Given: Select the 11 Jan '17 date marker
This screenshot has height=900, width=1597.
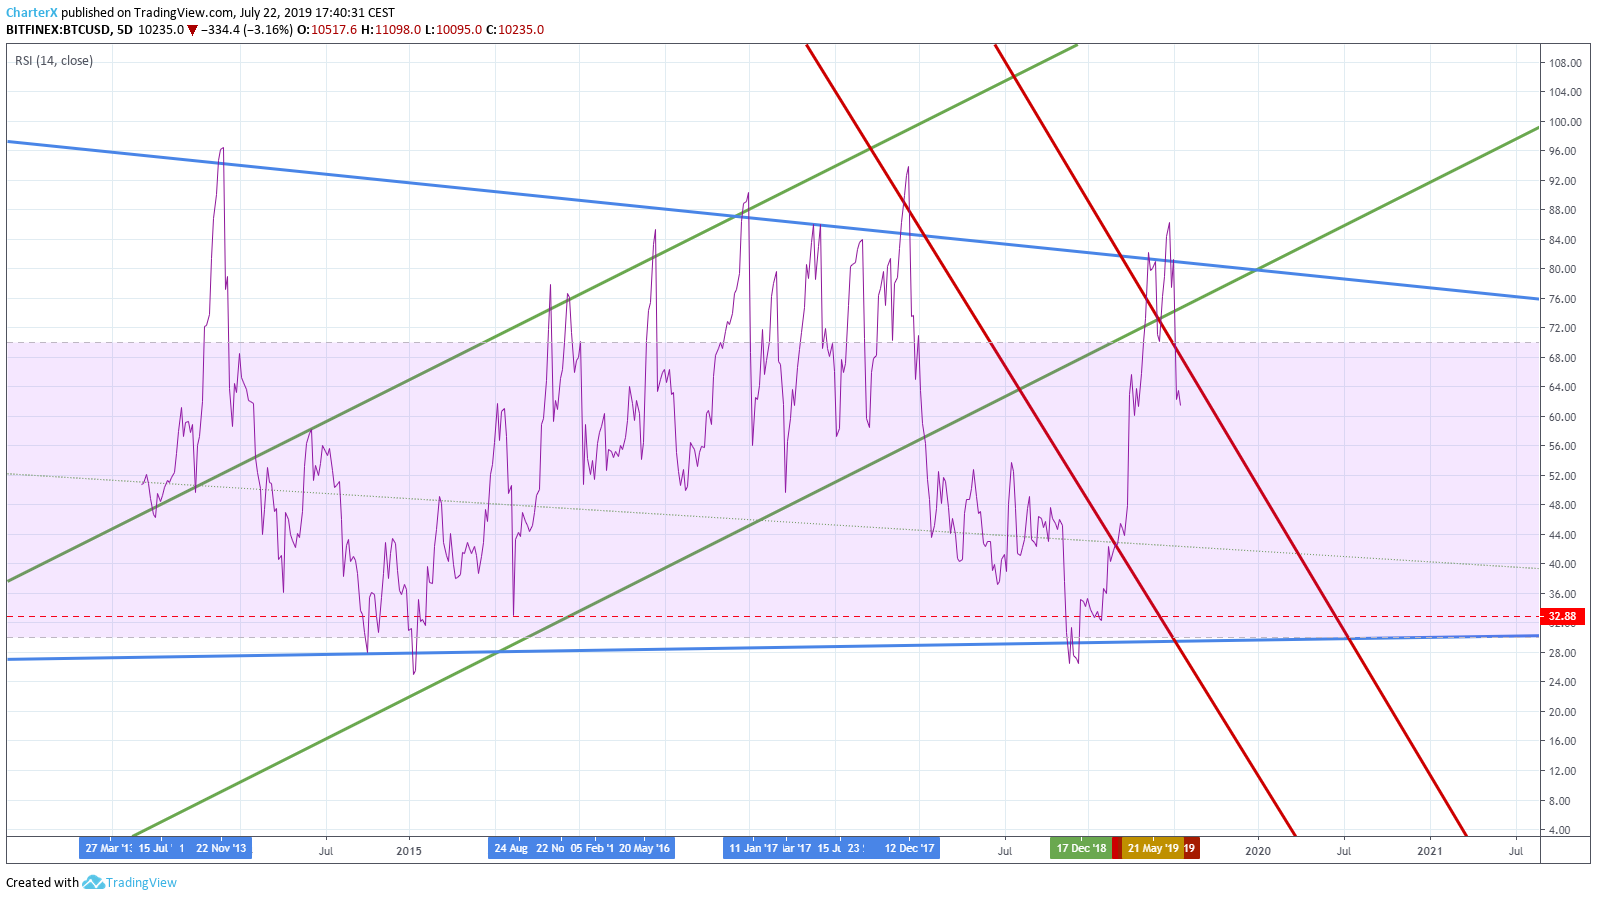Looking at the screenshot, I should tap(753, 848).
